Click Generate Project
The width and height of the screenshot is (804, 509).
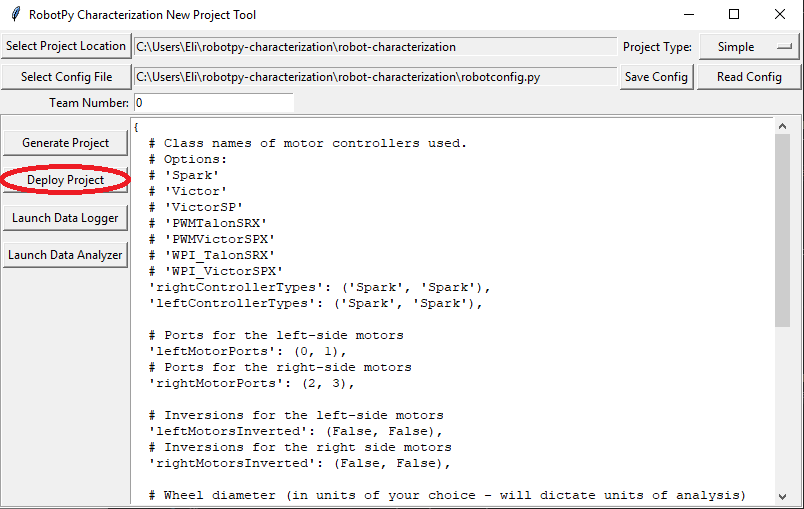pos(65,143)
